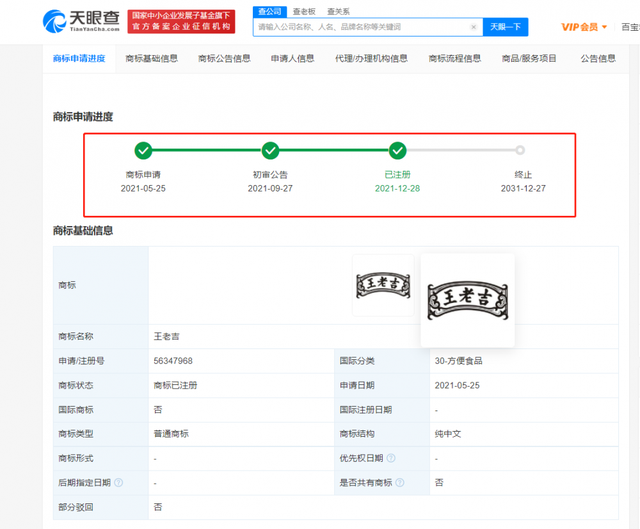Clear the search box with the X icon

(473, 27)
